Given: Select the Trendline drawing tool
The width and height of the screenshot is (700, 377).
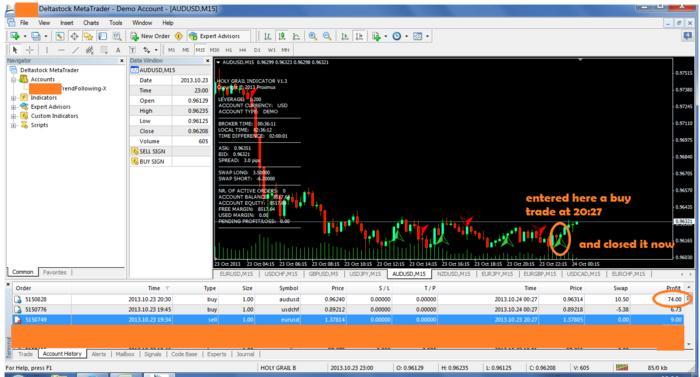Looking at the screenshot, I should (75, 50).
